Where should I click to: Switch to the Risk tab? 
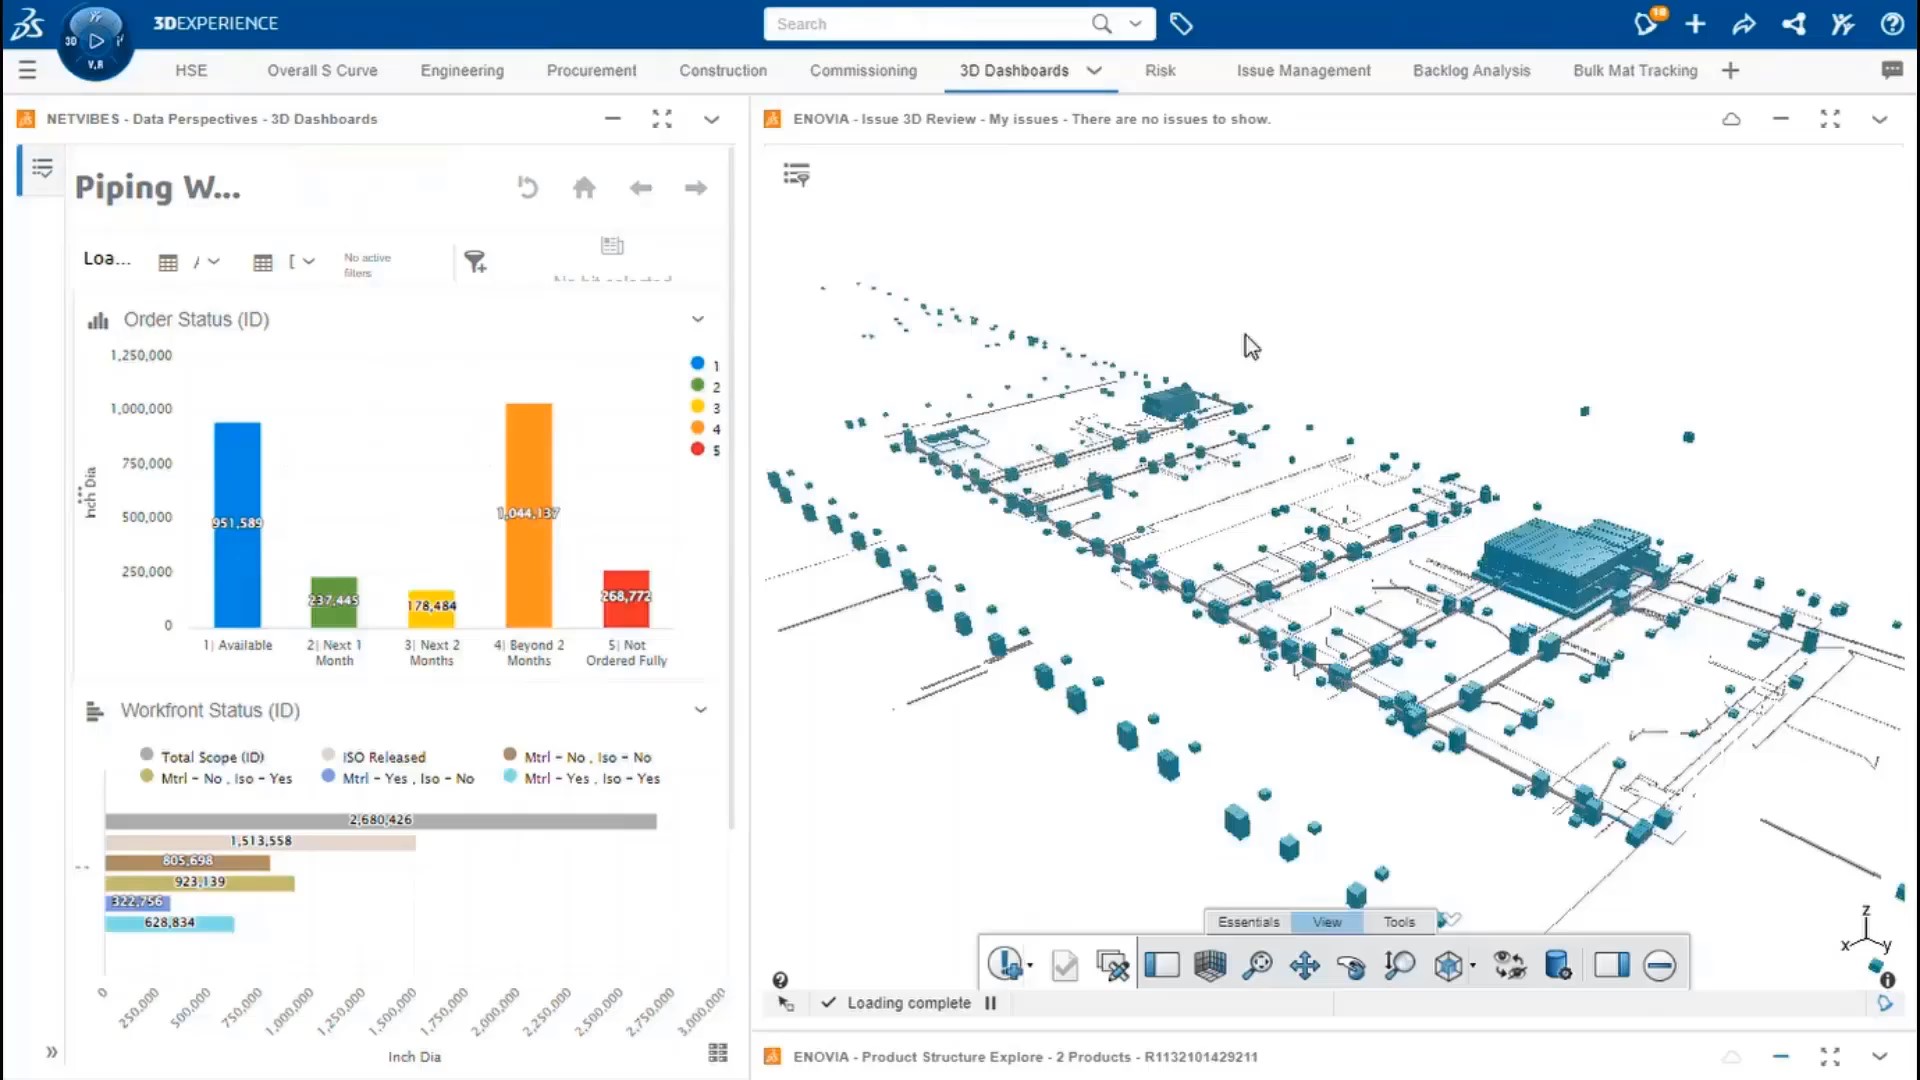click(1160, 70)
